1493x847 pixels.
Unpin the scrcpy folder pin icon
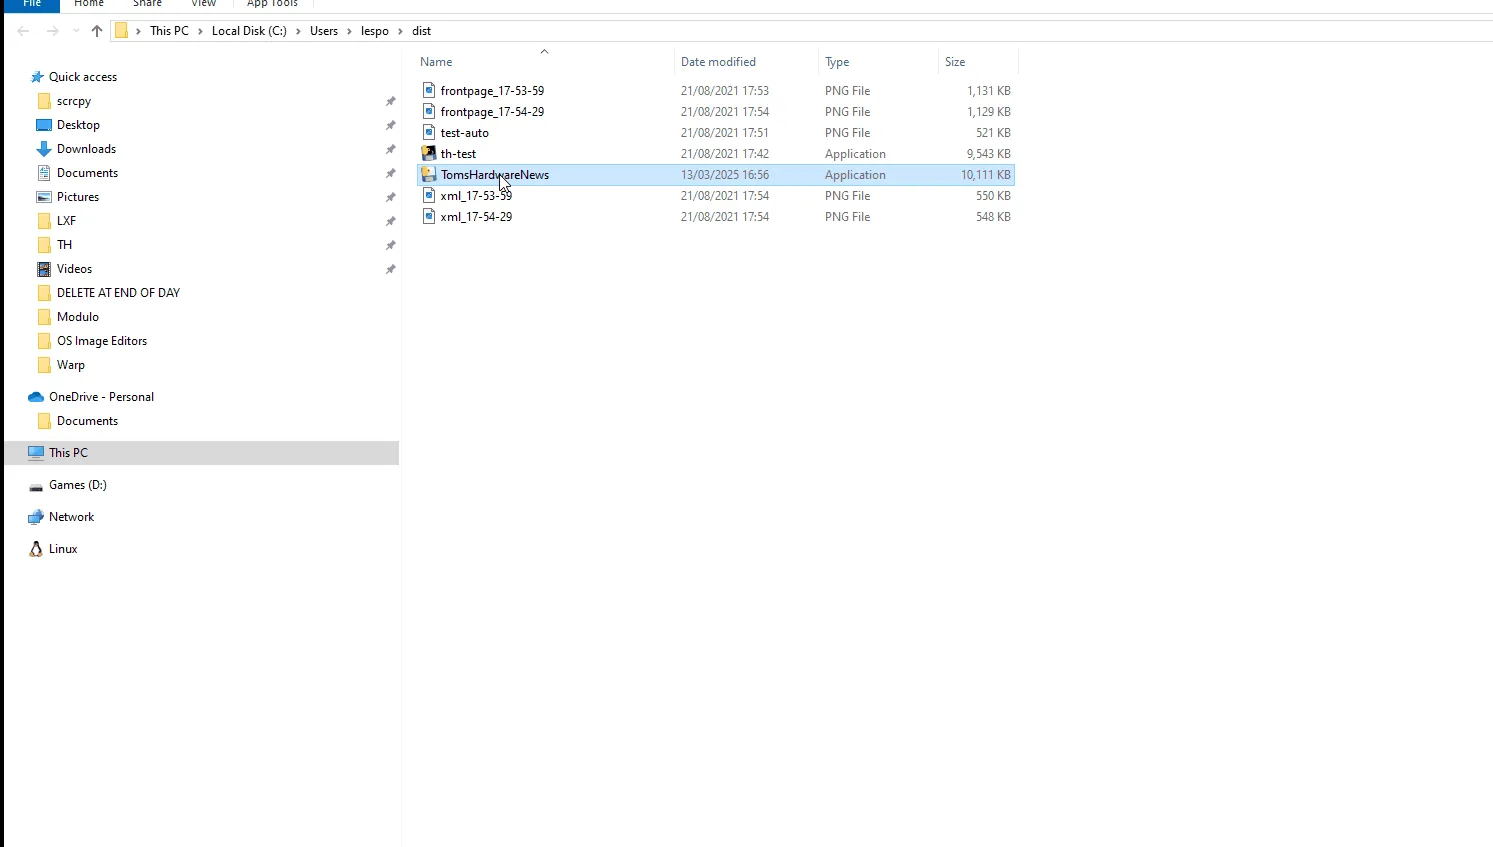(391, 101)
